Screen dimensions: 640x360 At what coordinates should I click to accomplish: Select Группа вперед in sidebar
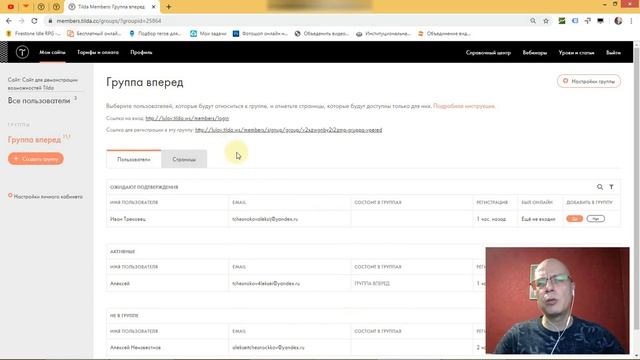coord(34,140)
